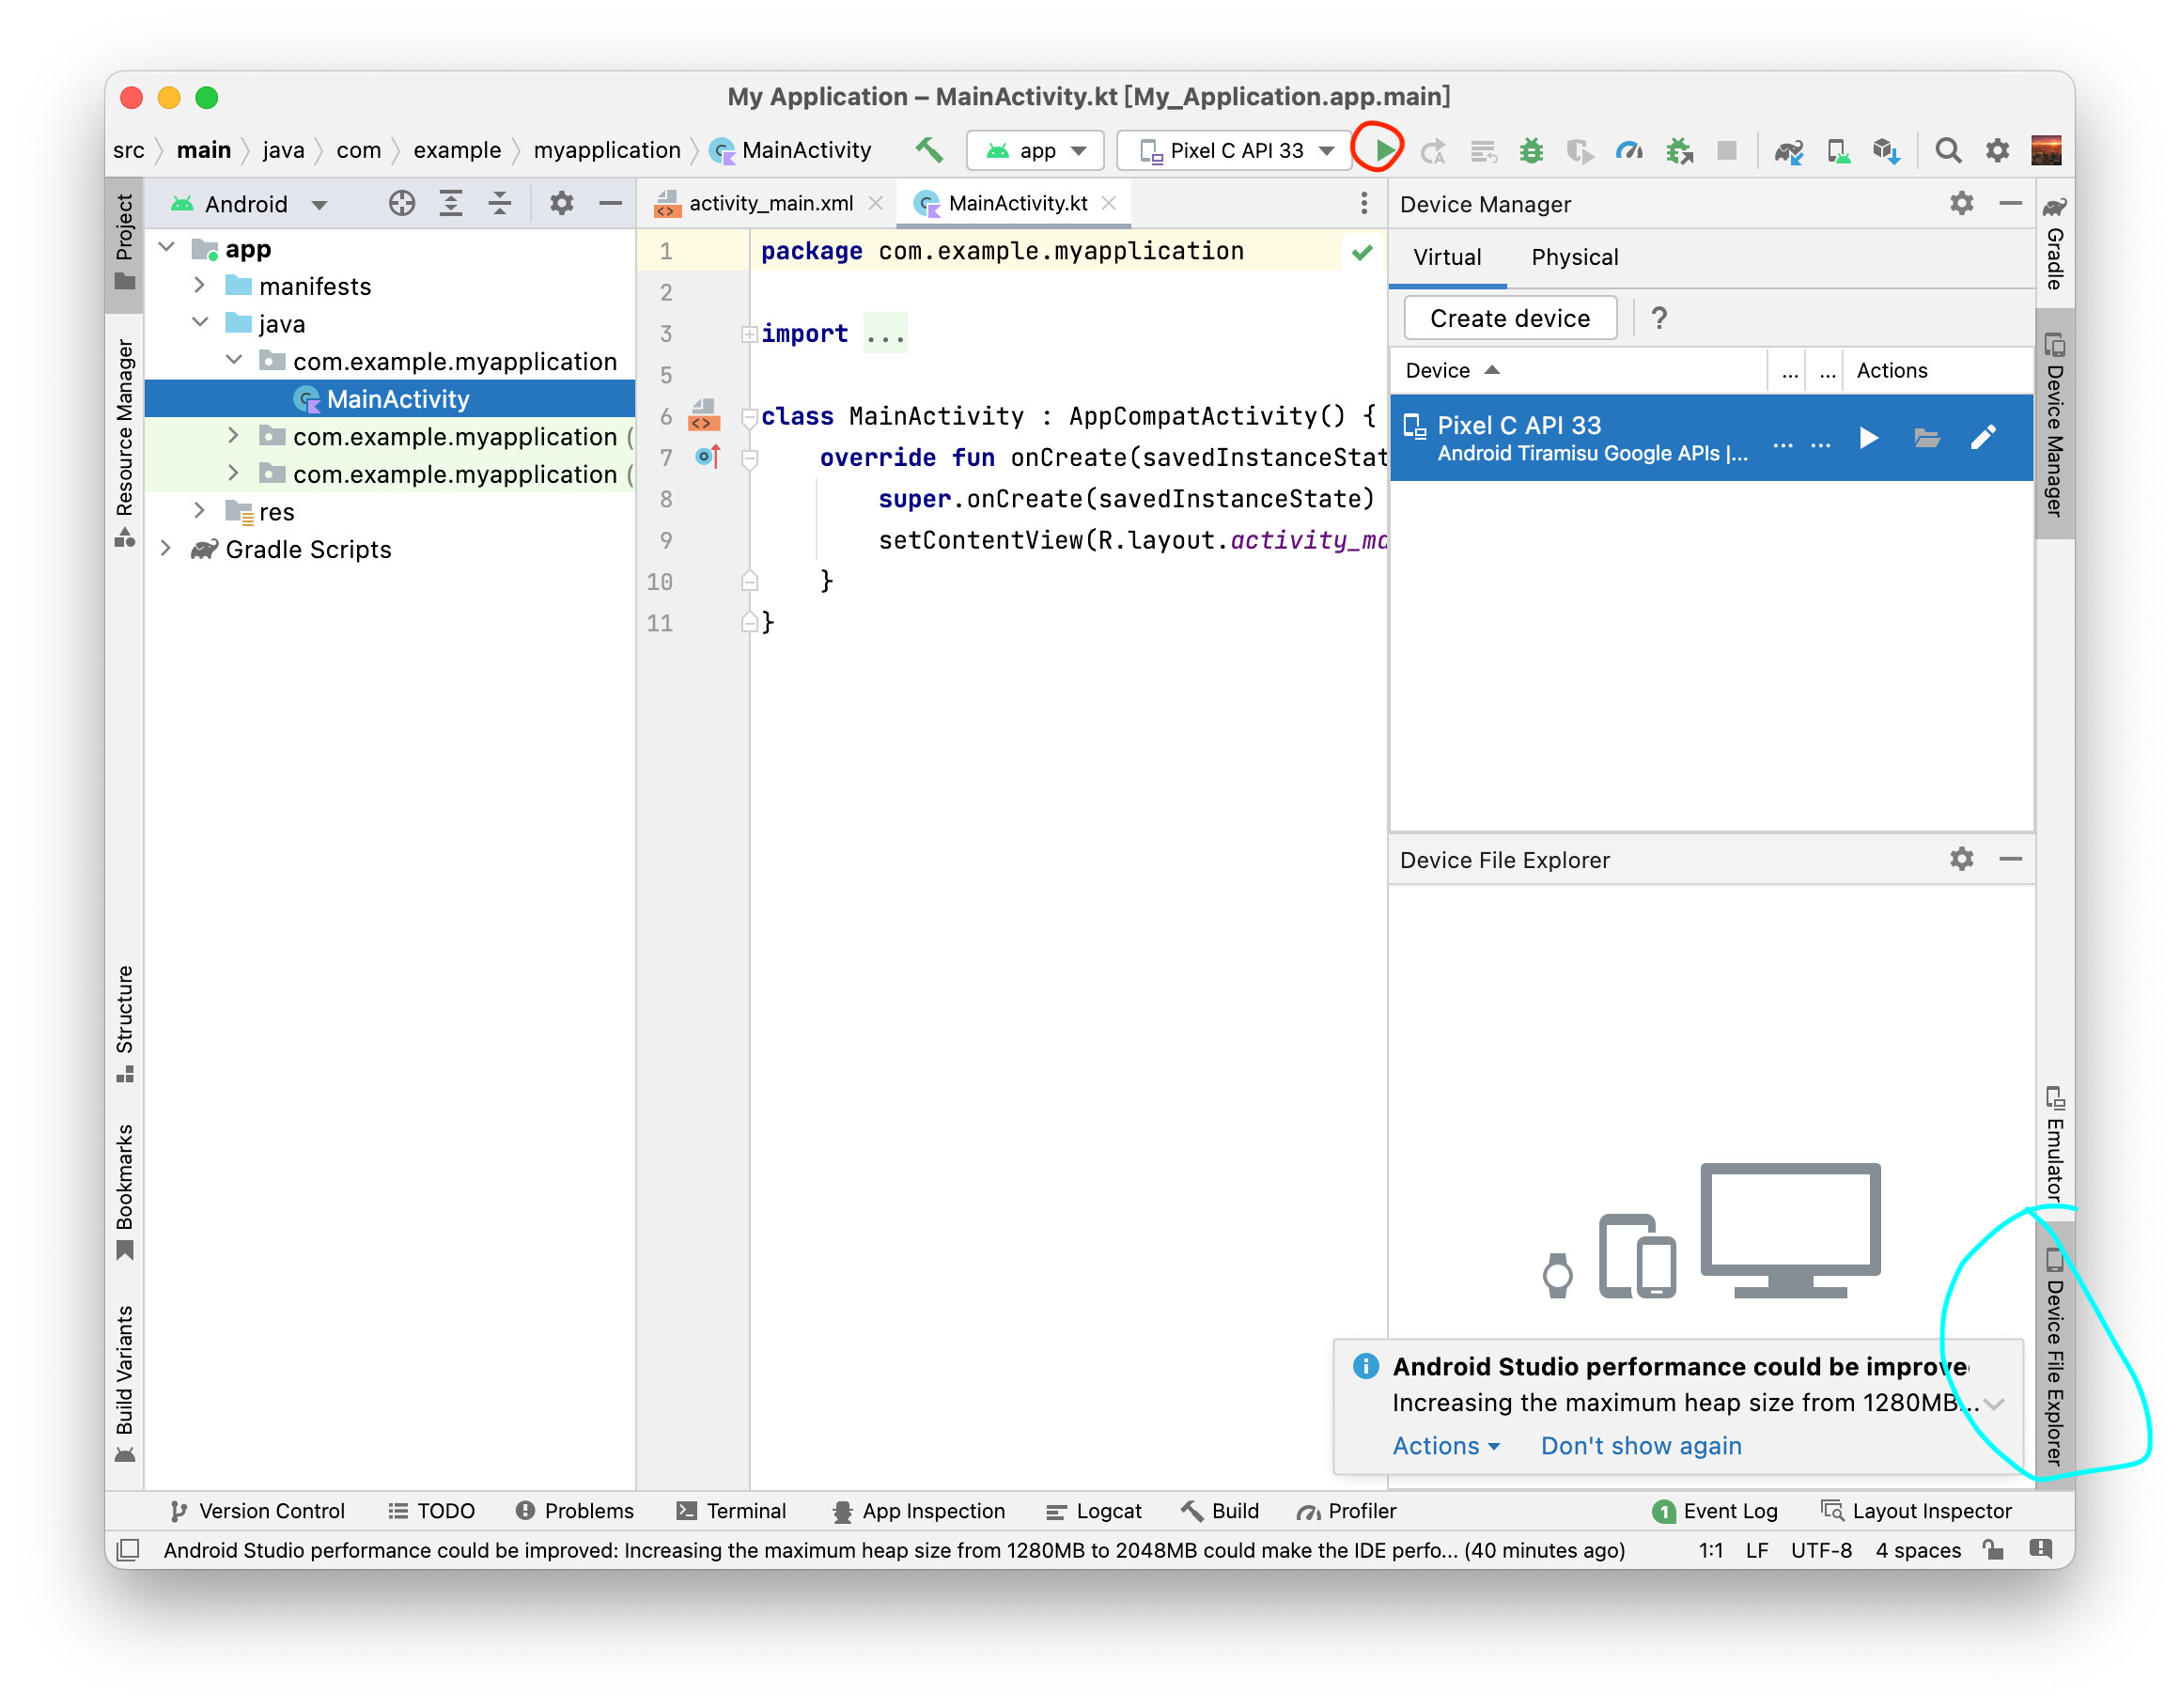Expand the folded import statements
The height and width of the screenshot is (1708, 2180).
click(748, 334)
